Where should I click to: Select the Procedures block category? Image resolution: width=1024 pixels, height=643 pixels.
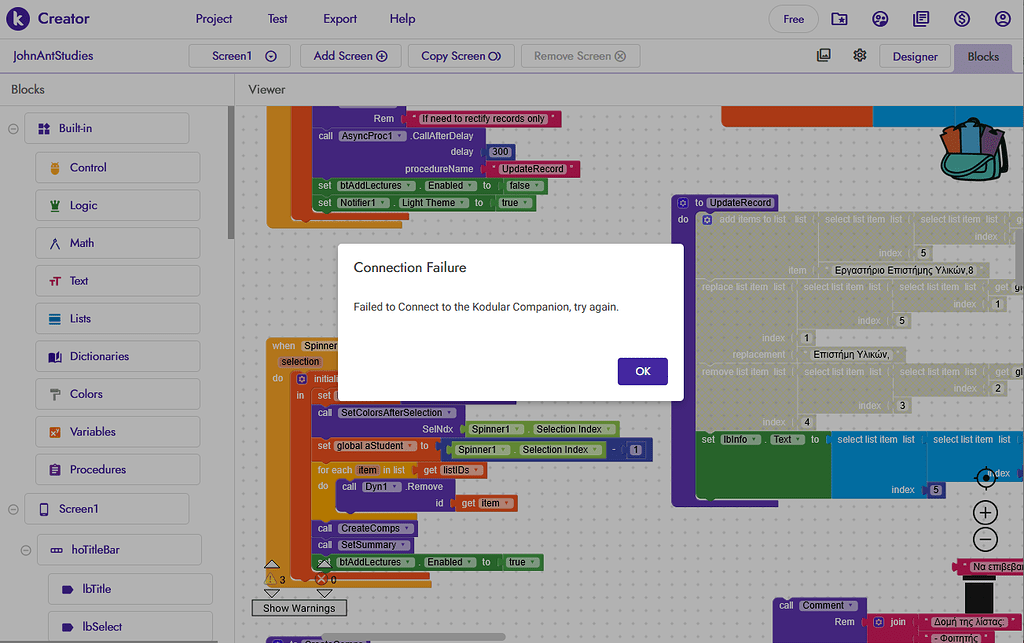[97, 469]
